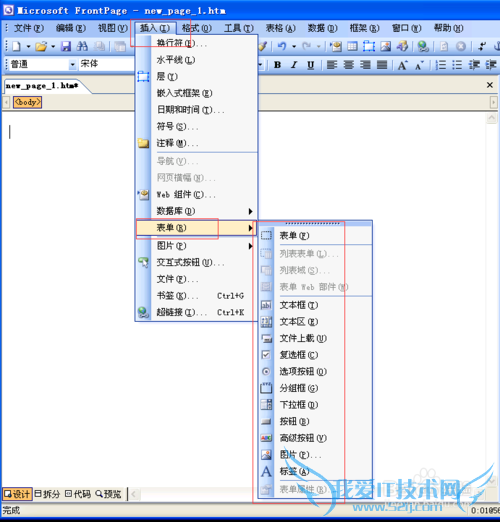The image size is (500, 522).
Task: Center align text
Action: point(348,65)
